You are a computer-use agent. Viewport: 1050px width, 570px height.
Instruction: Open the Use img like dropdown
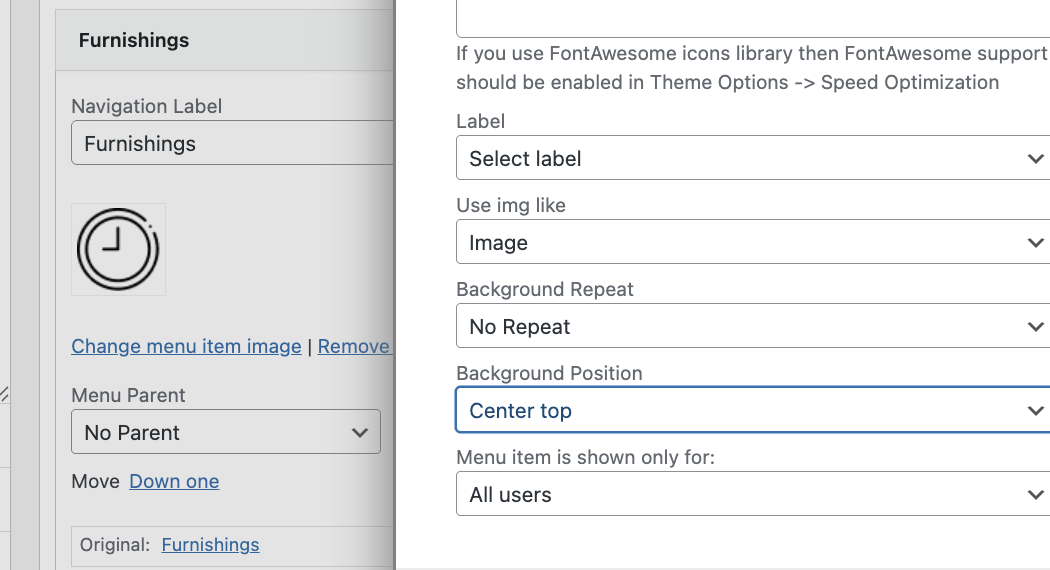point(752,243)
